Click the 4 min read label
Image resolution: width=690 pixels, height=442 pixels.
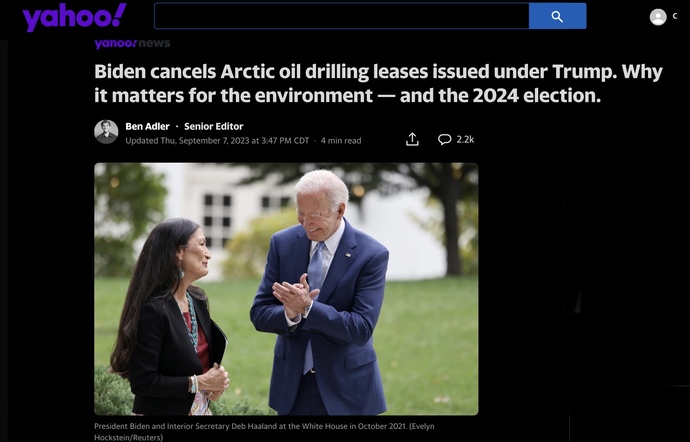click(341, 141)
